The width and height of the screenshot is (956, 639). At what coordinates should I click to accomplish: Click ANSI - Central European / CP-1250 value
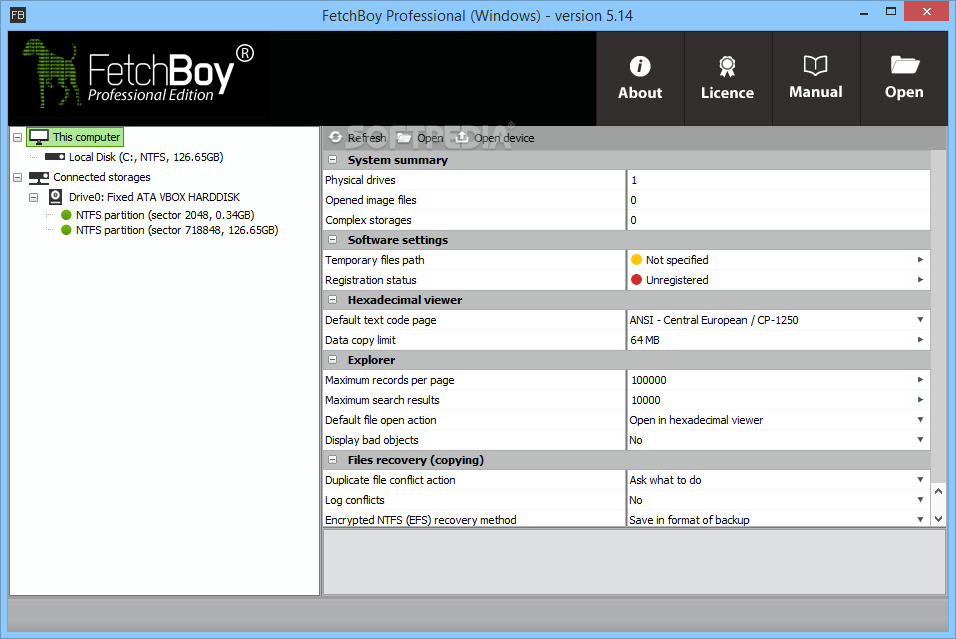(x=713, y=320)
